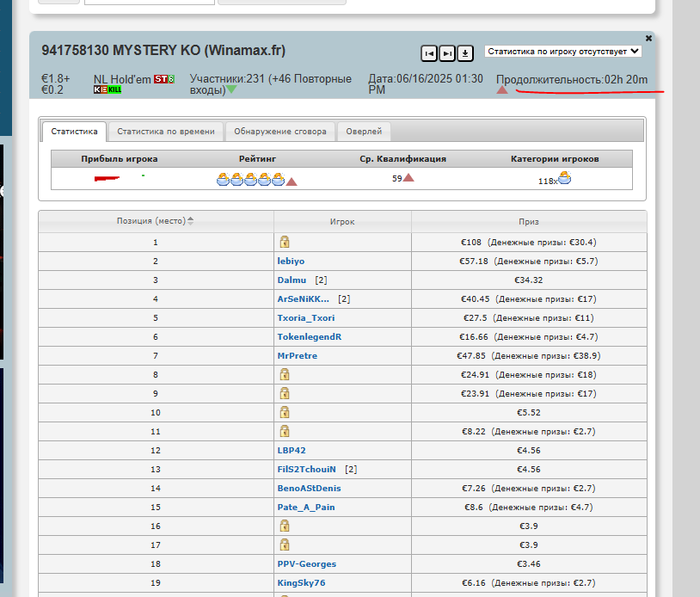Go to the next tournament icon

(x=447, y=54)
